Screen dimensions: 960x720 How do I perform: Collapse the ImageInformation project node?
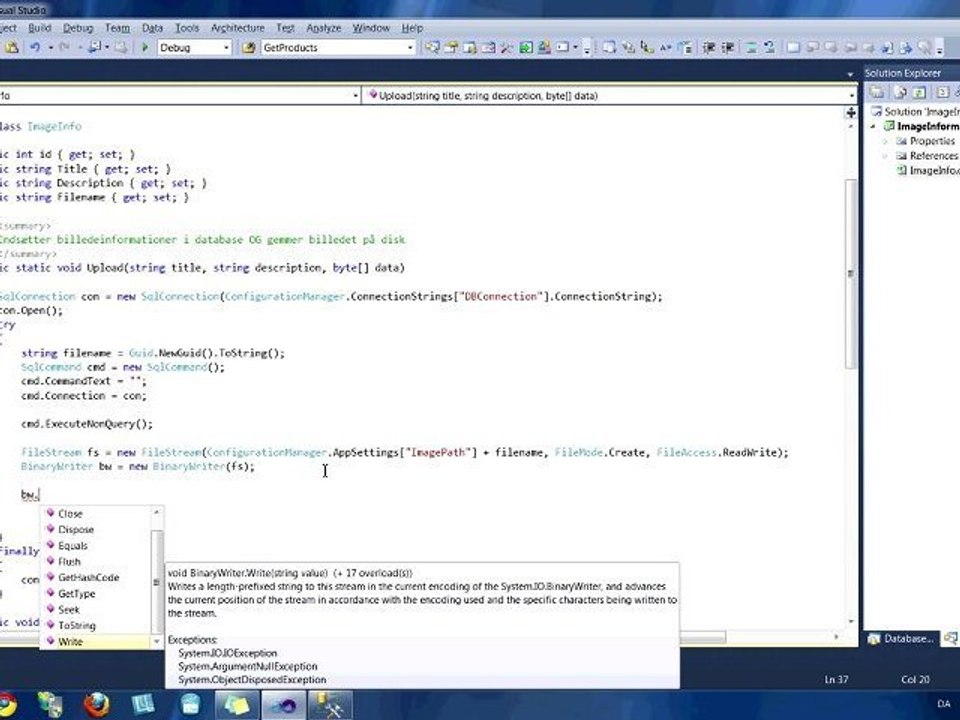pos(874,126)
